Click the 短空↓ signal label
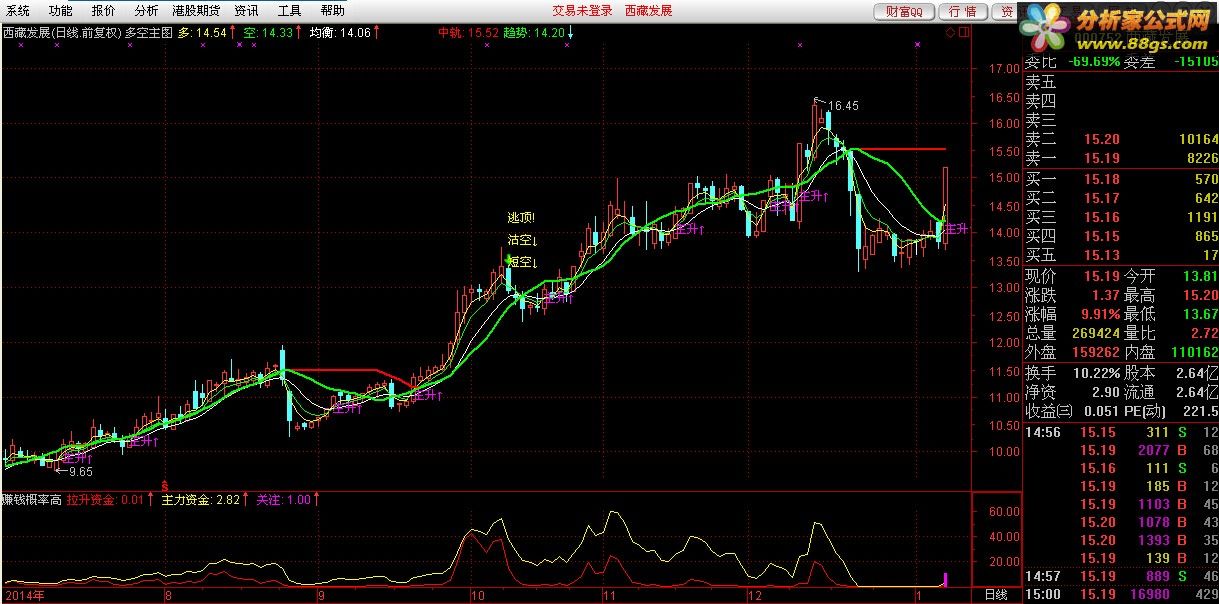The width and height of the screenshot is (1219, 604). 523,263
